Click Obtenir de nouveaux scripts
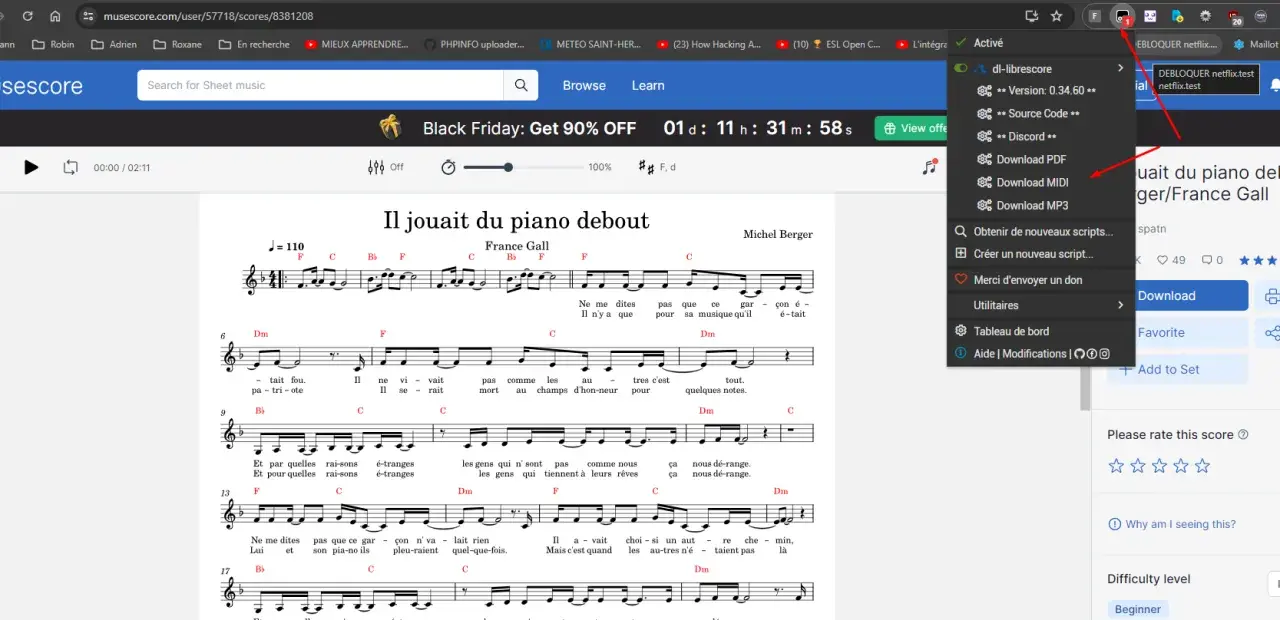The image size is (1280, 620). [1041, 232]
